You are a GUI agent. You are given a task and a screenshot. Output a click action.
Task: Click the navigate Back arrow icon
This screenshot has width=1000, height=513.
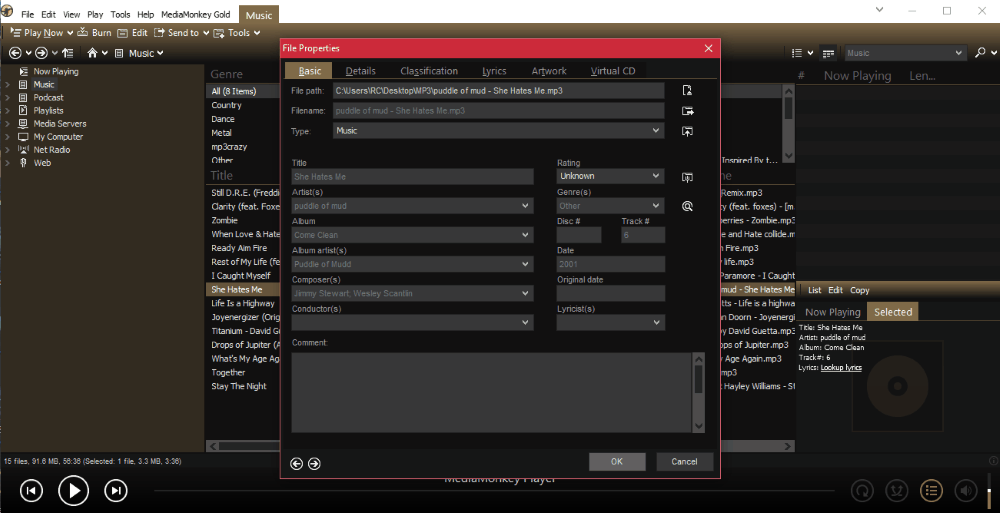pyautogui.click(x=15, y=53)
